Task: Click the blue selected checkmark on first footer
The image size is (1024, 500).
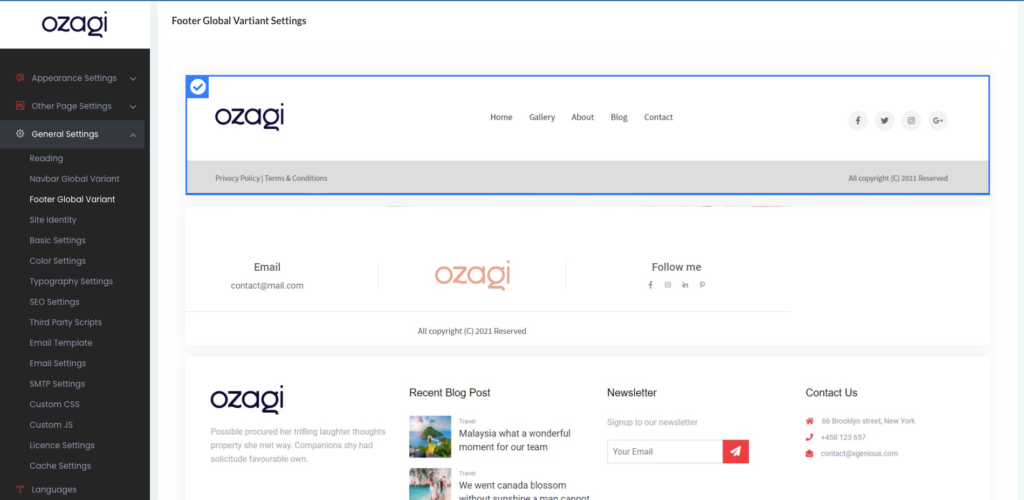Action: coord(198,87)
